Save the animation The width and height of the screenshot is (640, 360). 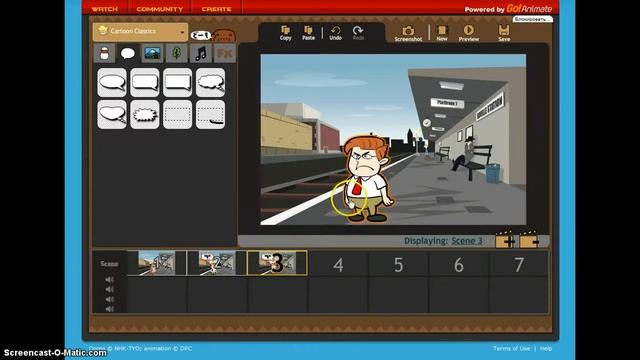click(x=504, y=33)
